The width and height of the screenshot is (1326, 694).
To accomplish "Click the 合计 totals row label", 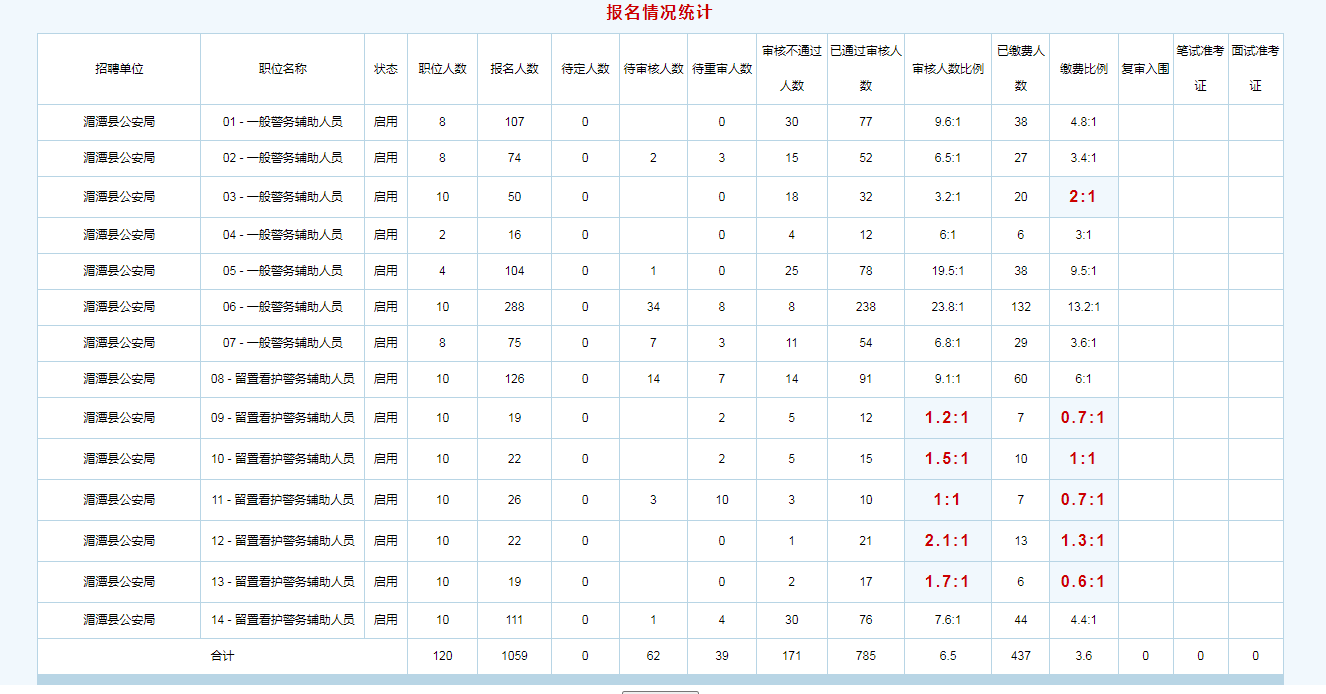I will [x=222, y=656].
